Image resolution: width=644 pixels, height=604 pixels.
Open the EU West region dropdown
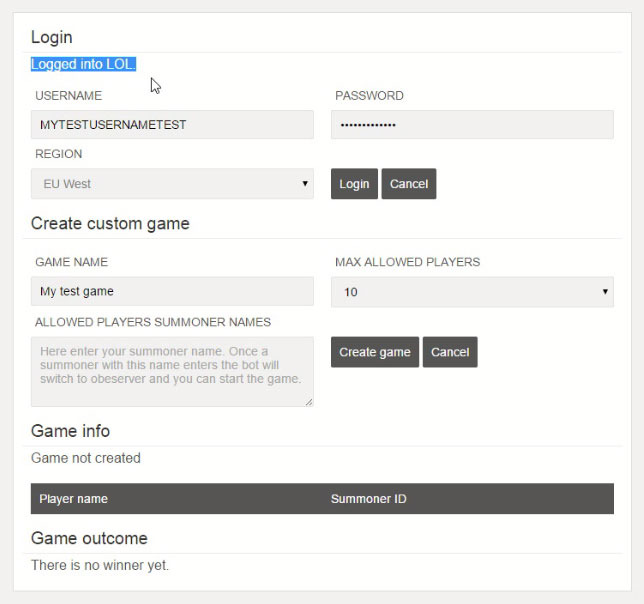click(x=172, y=184)
